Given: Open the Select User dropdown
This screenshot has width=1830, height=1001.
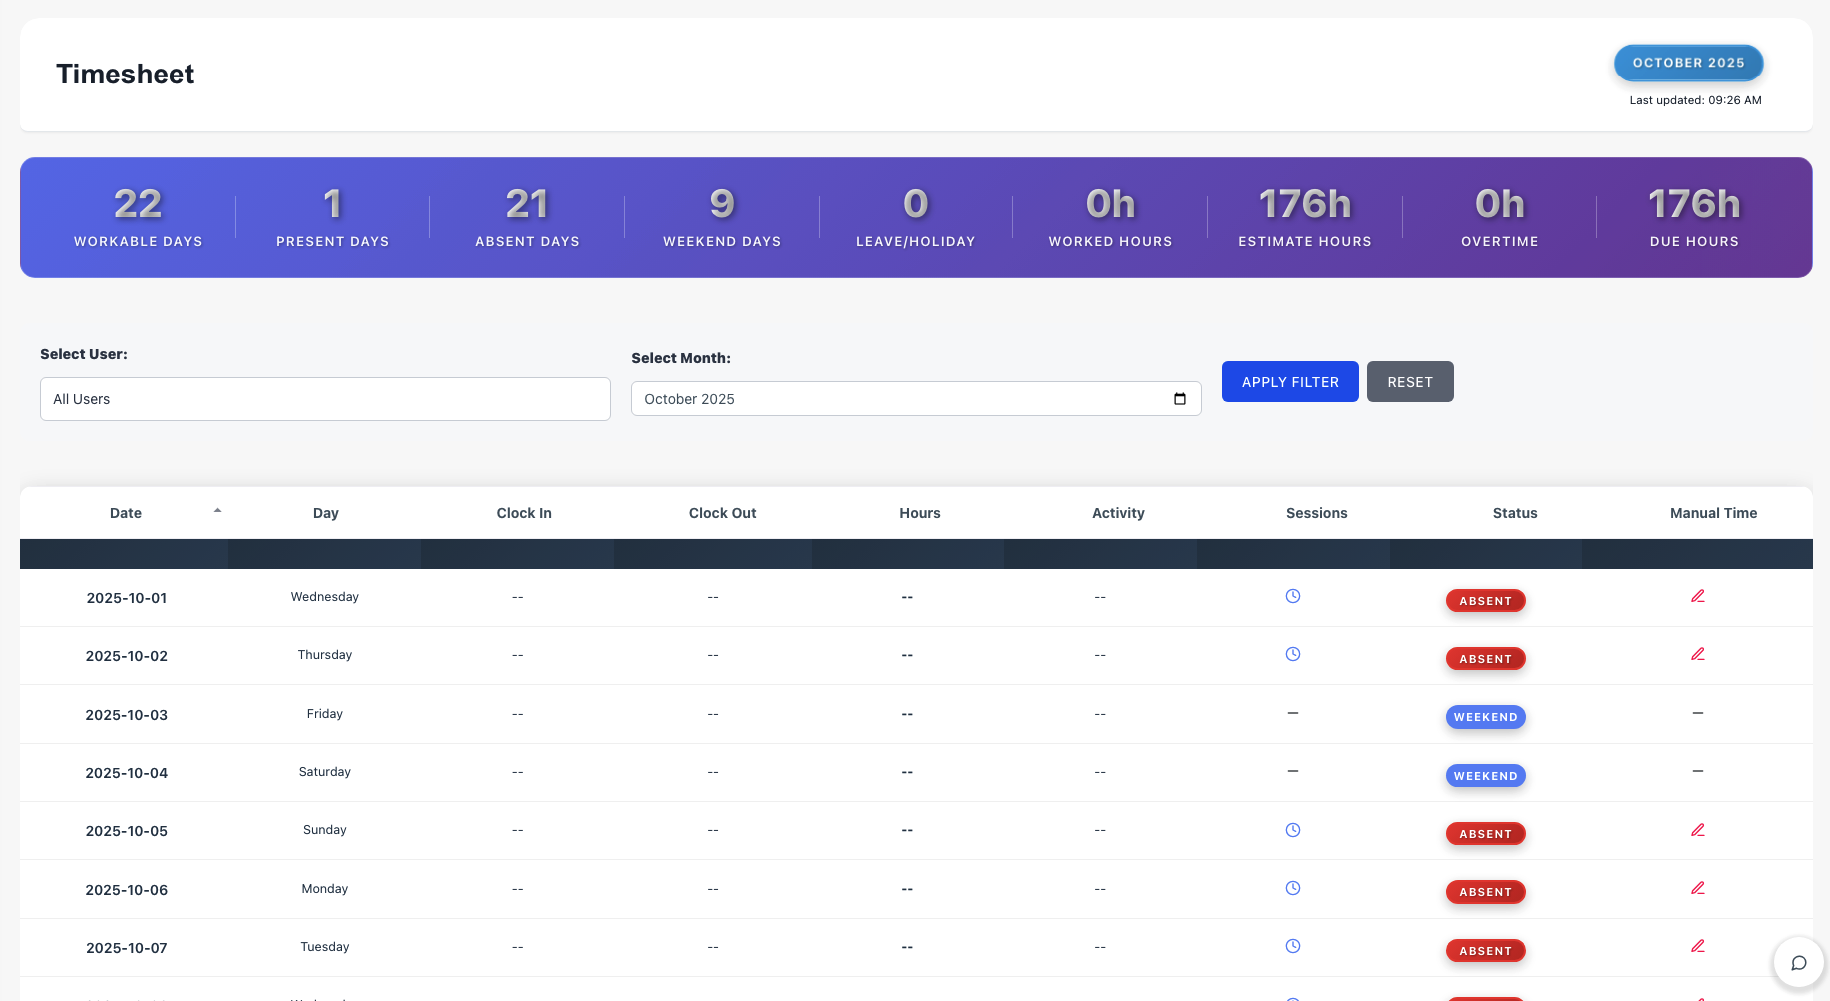Looking at the screenshot, I should click(x=325, y=399).
